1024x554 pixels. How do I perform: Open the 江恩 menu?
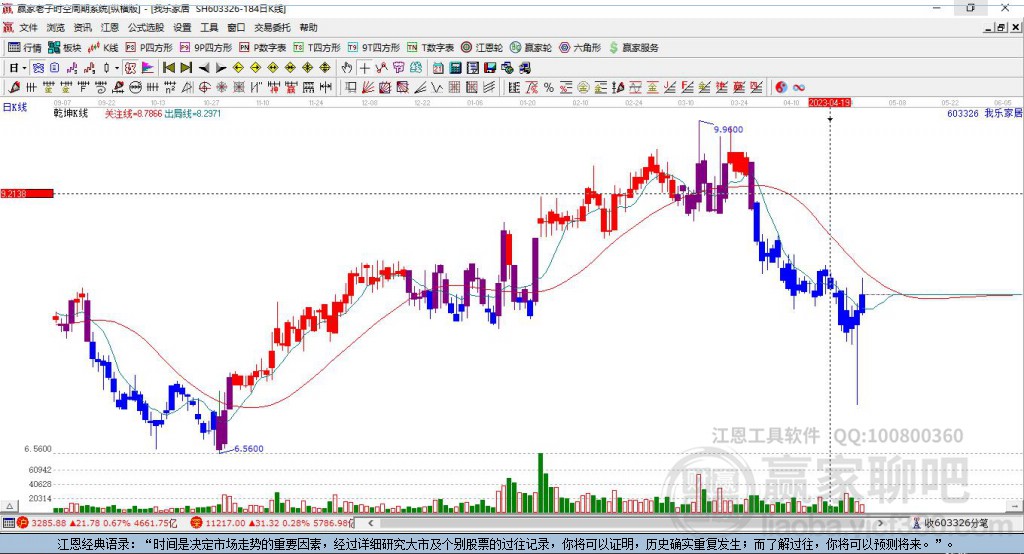pyautogui.click(x=110, y=27)
